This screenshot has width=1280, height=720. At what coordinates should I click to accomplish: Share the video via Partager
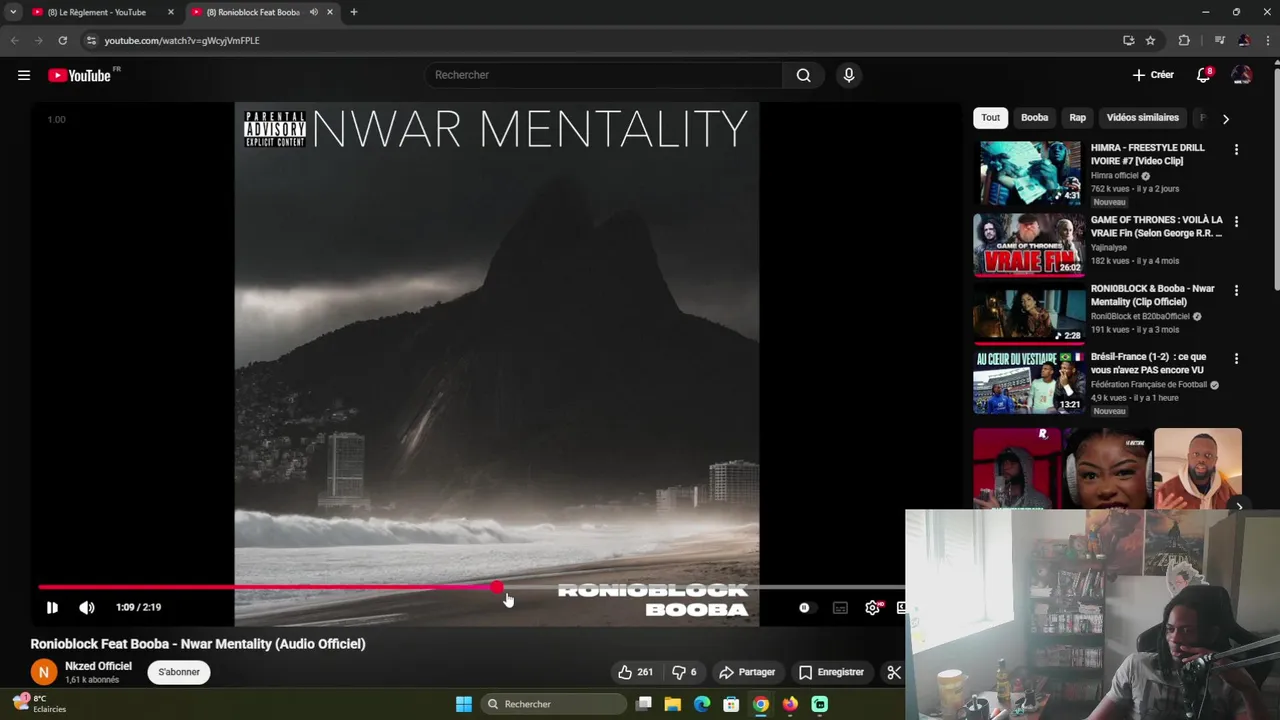[x=747, y=672]
